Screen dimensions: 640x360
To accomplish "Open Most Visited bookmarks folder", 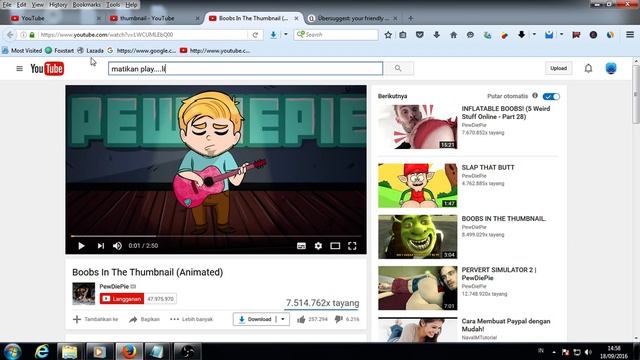I will [x=22, y=51].
